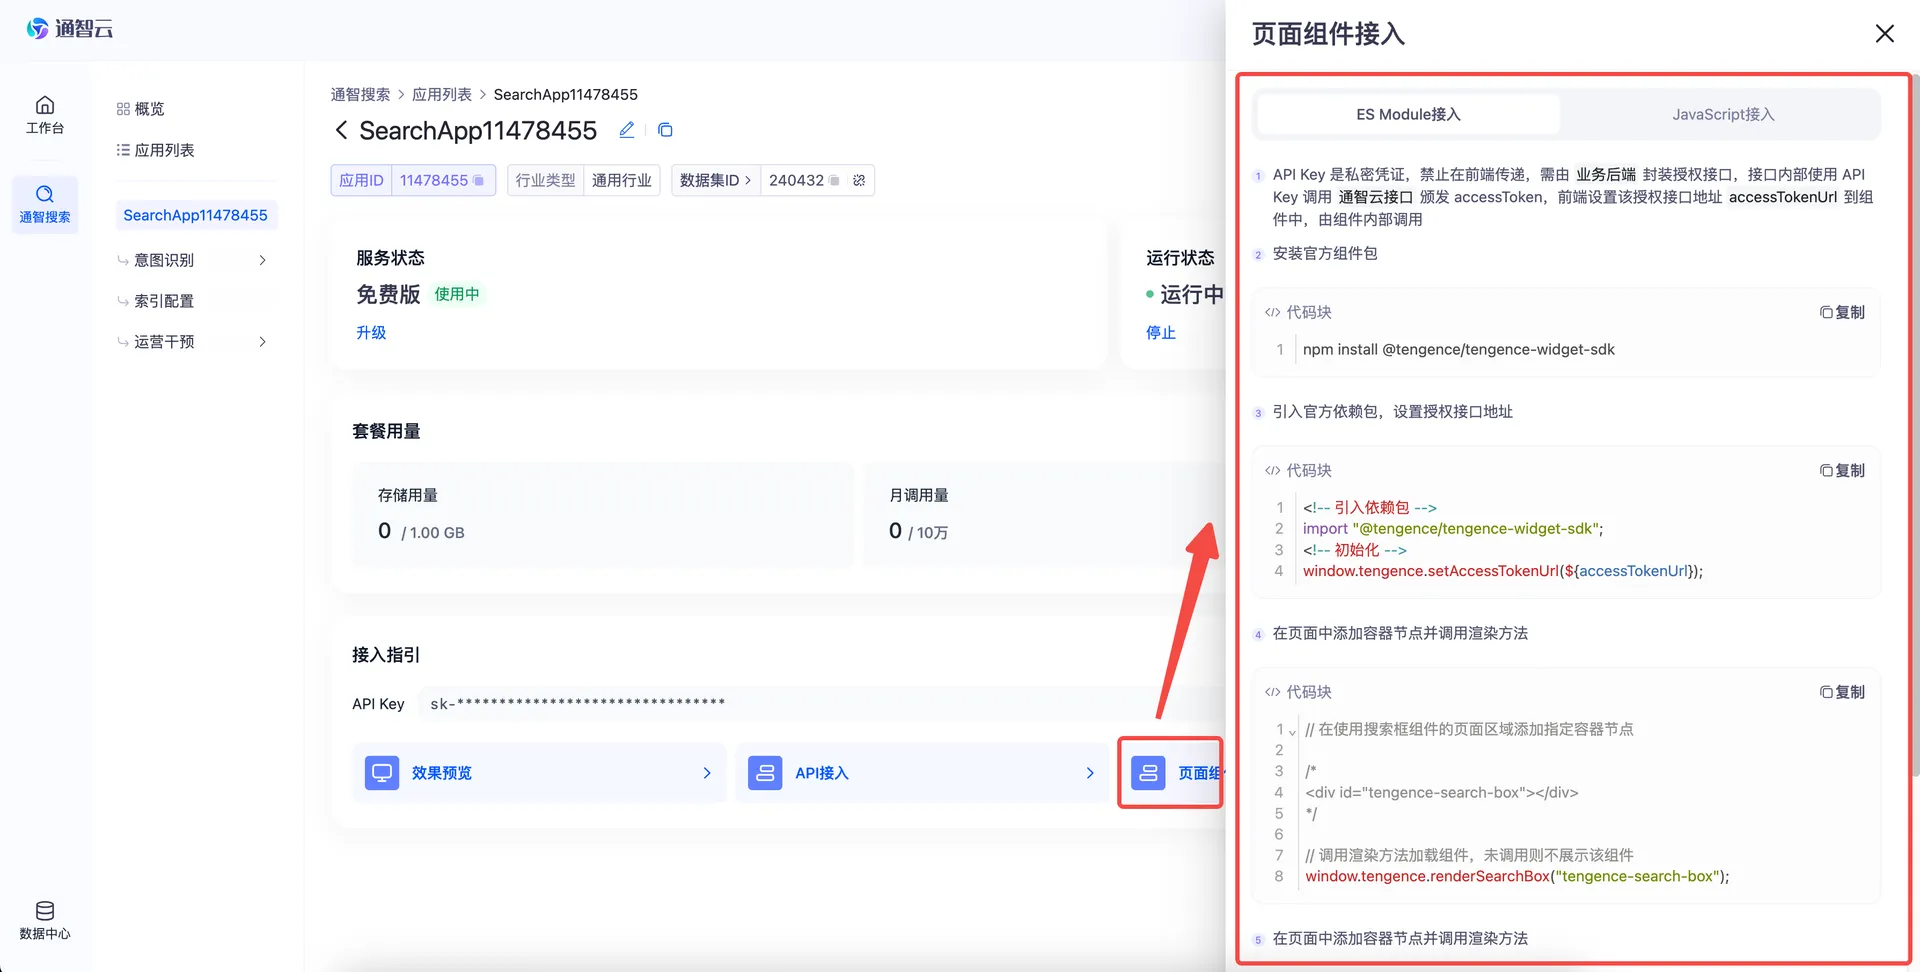Go to 通智搜索 breadcrumb
The width and height of the screenshot is (1920, 972).
(360, 94)
